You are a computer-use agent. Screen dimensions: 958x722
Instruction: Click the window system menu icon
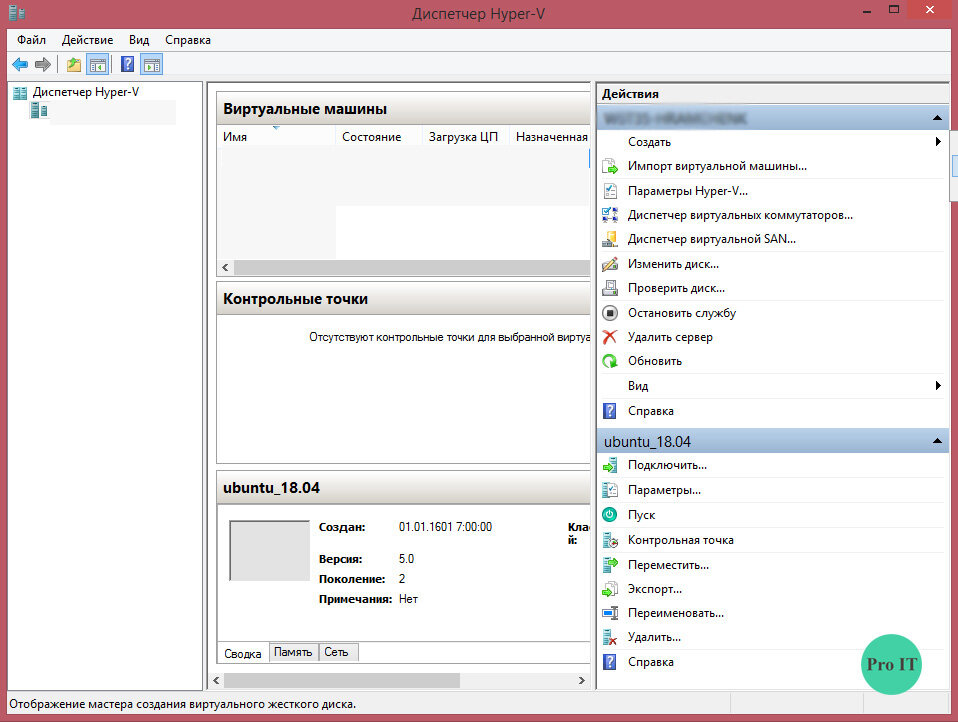coord(16,12)
